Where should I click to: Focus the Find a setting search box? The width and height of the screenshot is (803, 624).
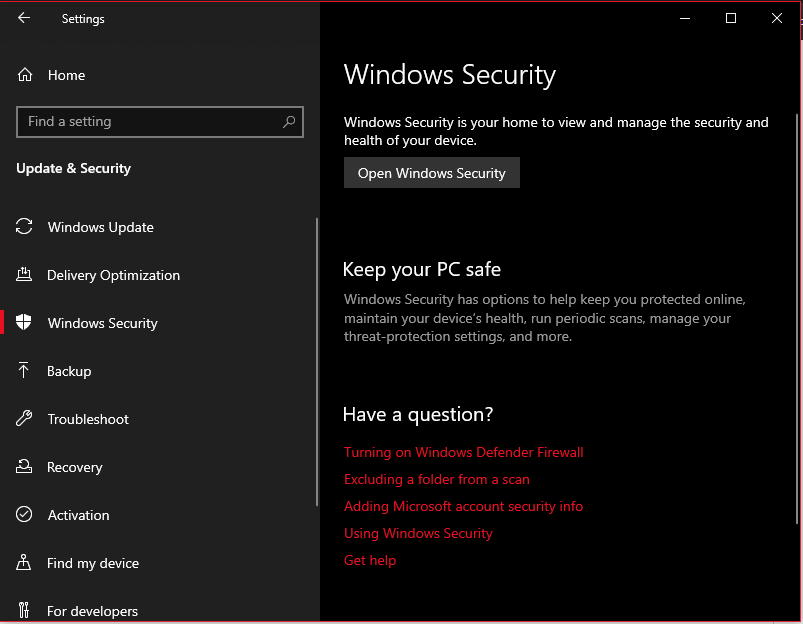(x=160, y=122)
